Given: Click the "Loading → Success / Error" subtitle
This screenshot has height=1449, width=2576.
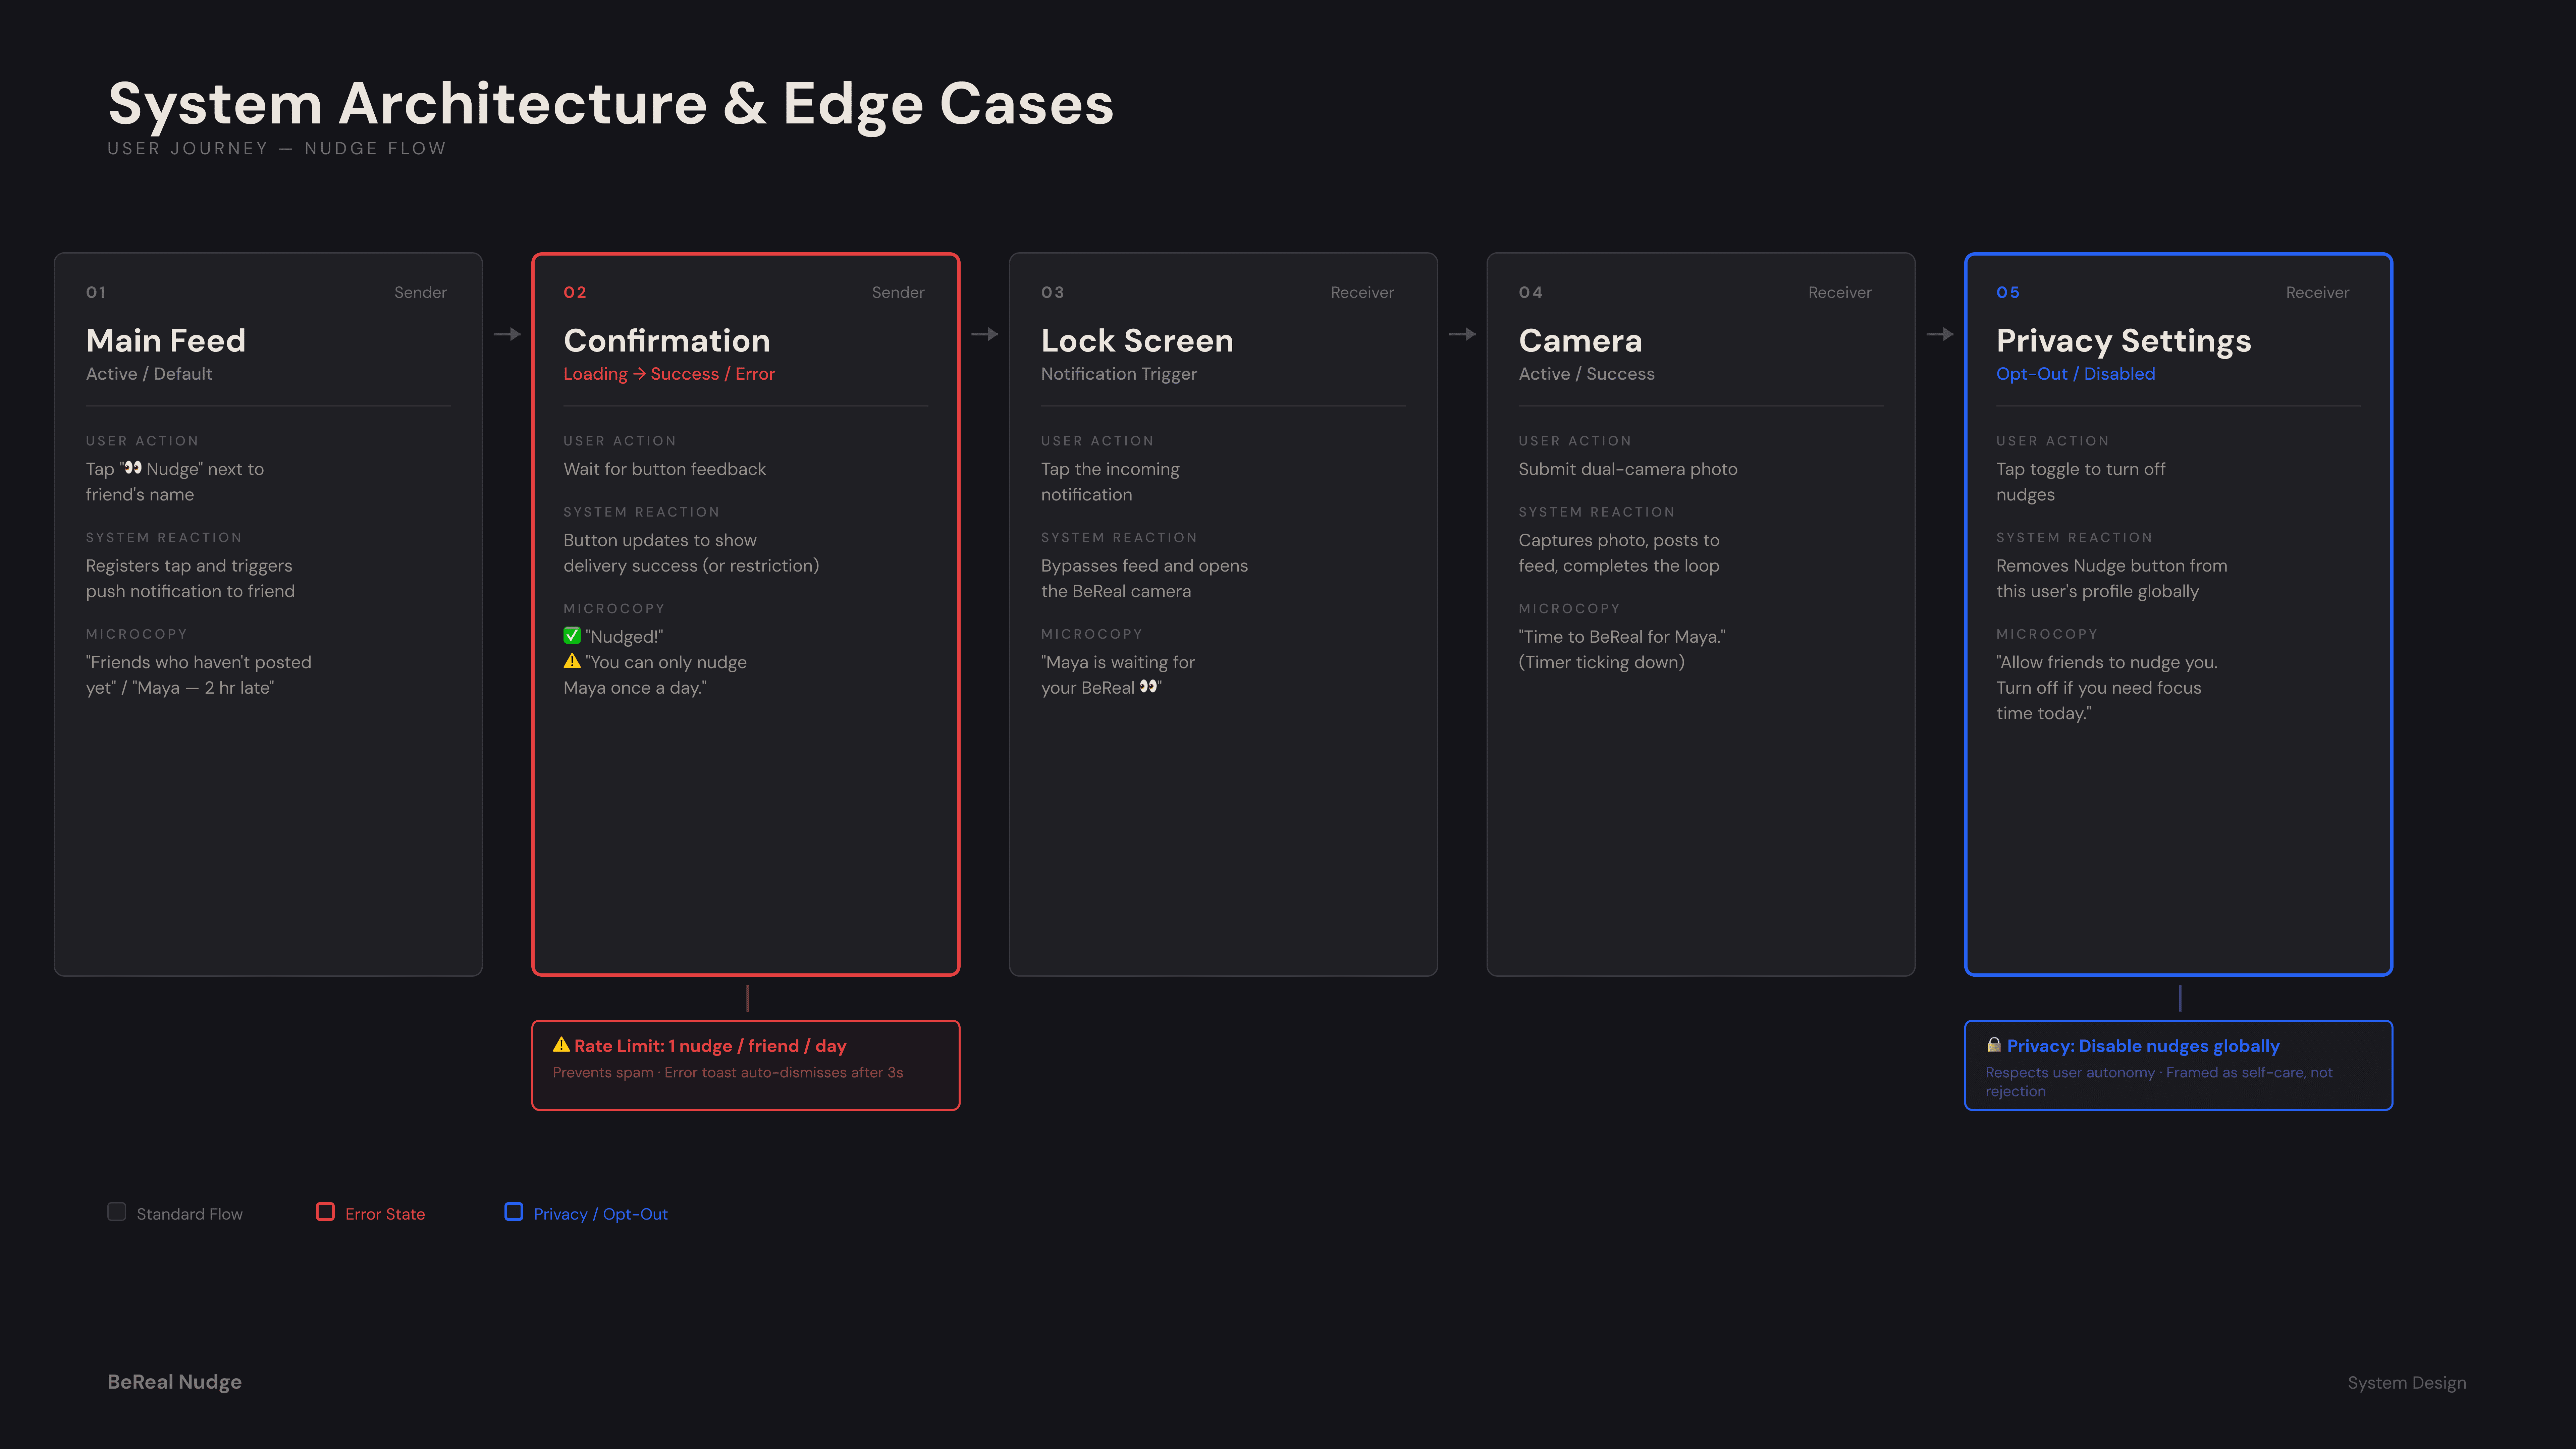Looking at the screenshot, I should pos(669,374).
